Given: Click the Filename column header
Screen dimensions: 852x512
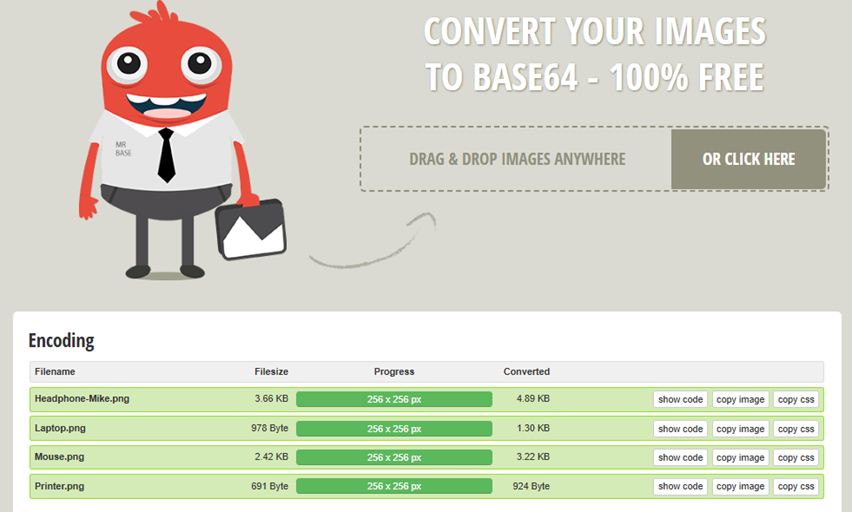Looking at the screenshot, I should [55, 371].
